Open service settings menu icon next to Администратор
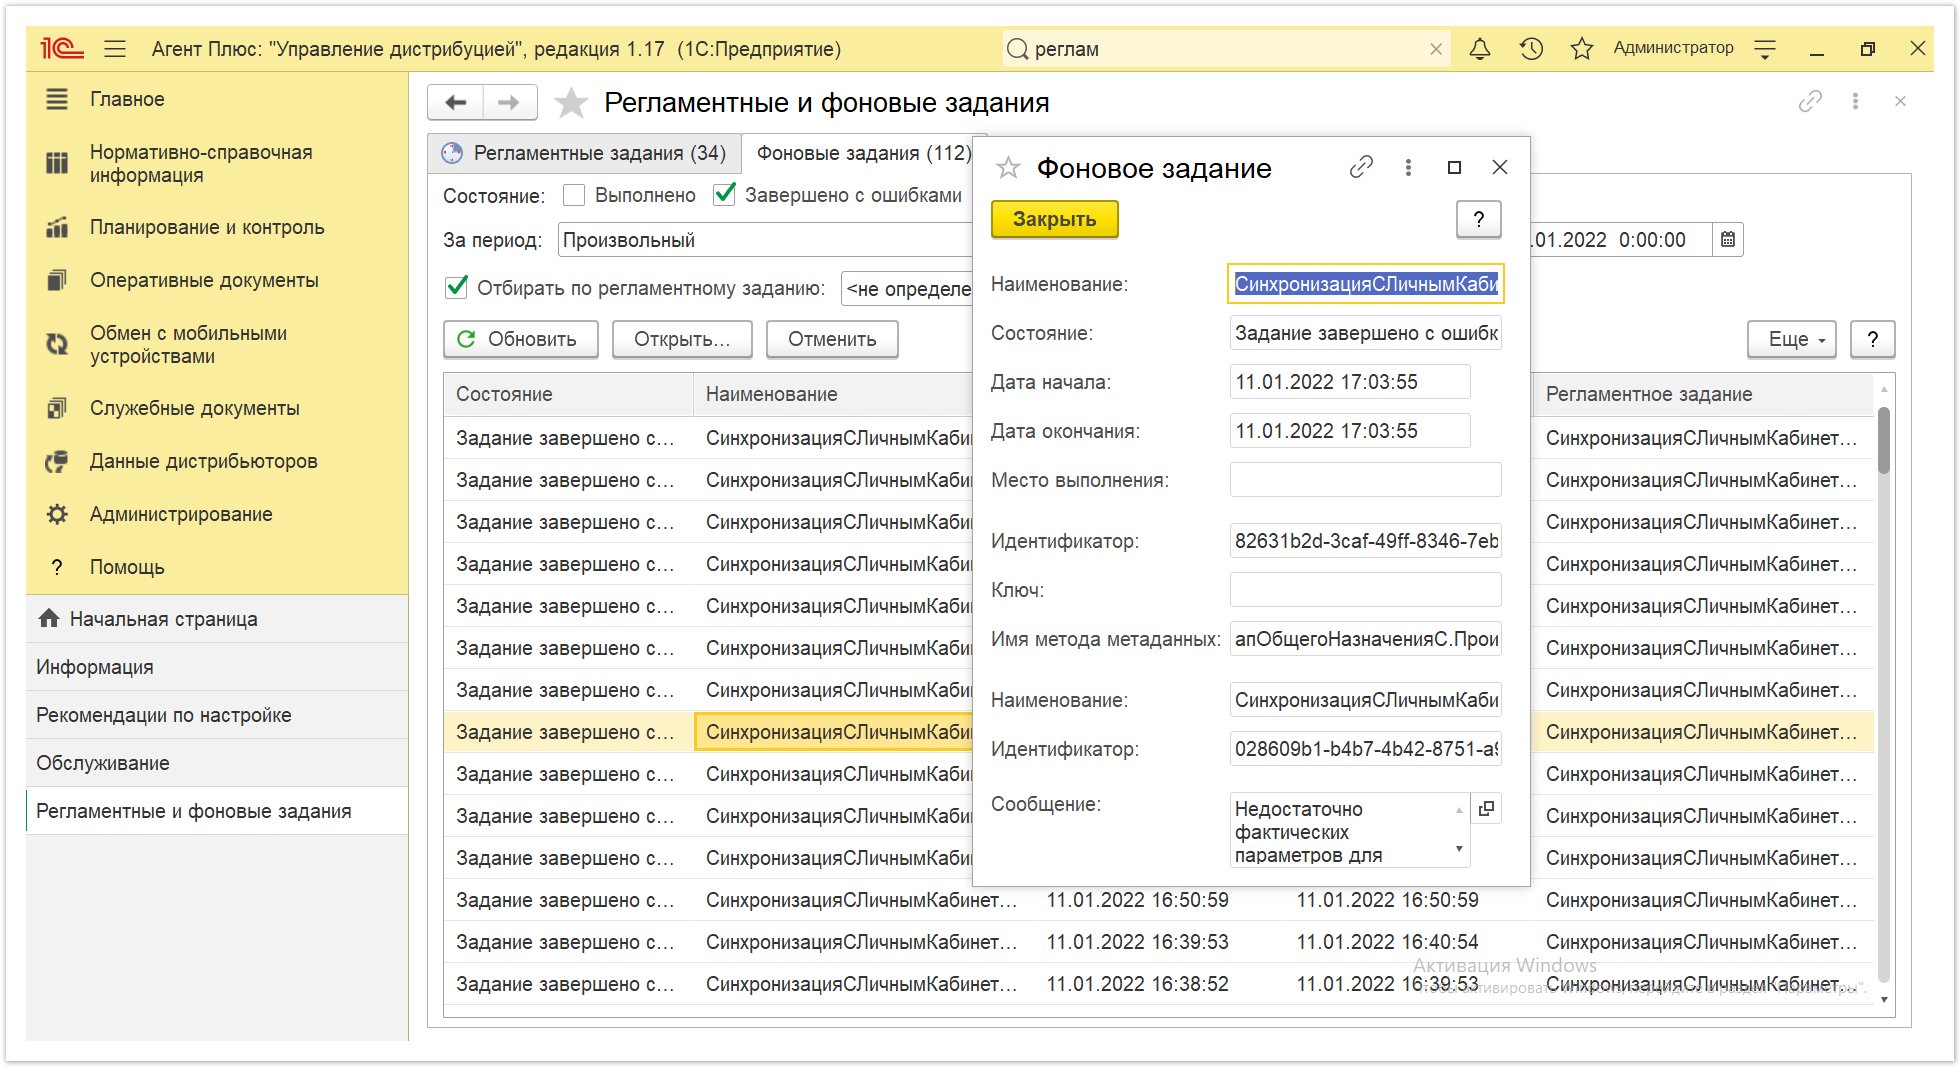The height and width of the screenshot is (1067, 1960). (x=1765, y=48)
